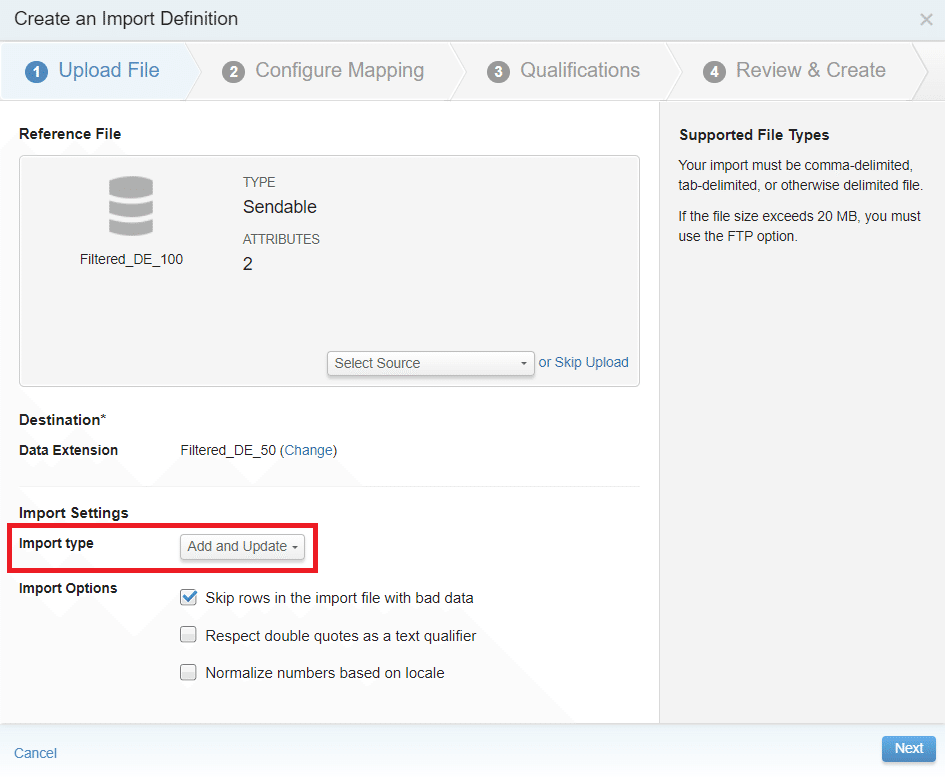The image size is (945, 777).
Task: Check Normalize numbers based on locale
Action: pyautogui.click(x=189, y=672)
